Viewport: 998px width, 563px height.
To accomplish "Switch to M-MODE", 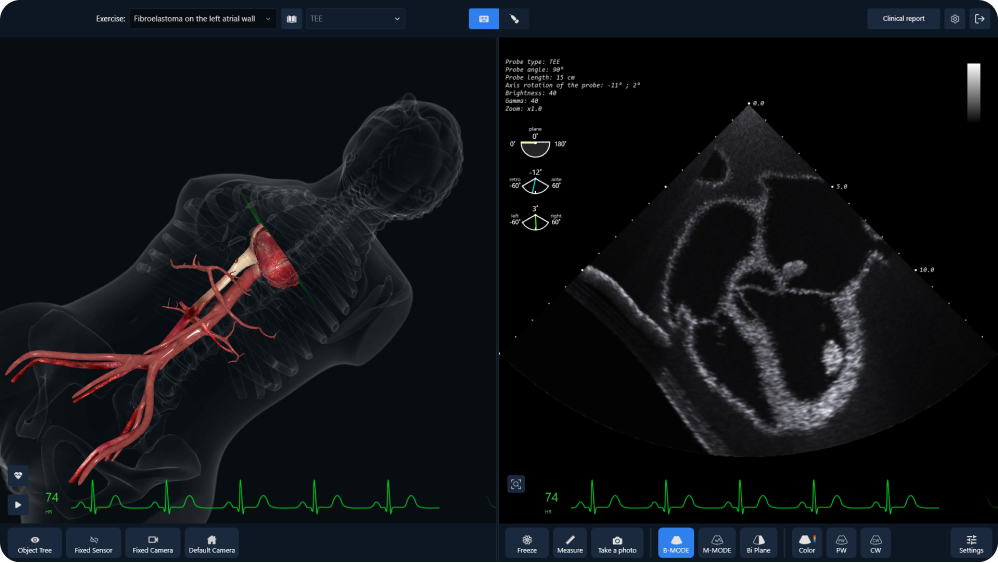I will click(x=717, y=543).
